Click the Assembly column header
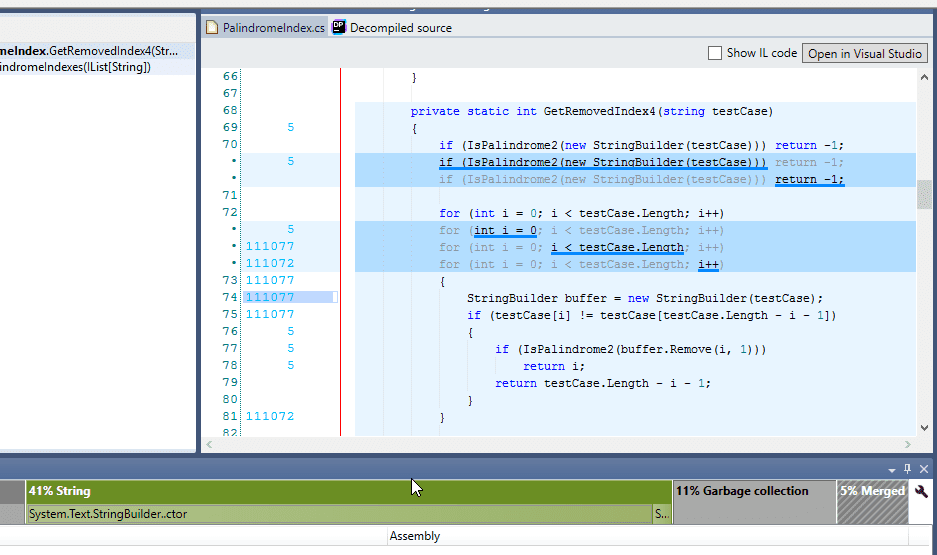This screenshot has height=555, width=937. pos(414,536)
